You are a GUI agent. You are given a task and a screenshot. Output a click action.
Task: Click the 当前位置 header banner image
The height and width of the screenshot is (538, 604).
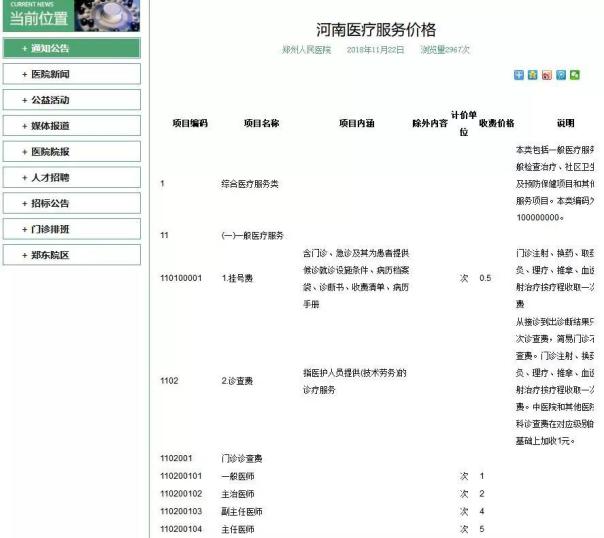click(x=70, y=16)
